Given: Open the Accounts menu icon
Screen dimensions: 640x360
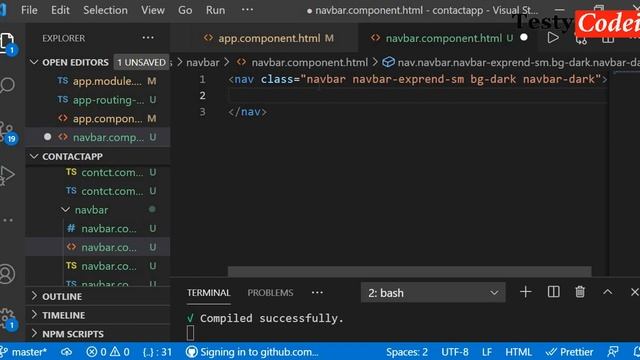Looking at the screenshot, I should pos(7,274).
